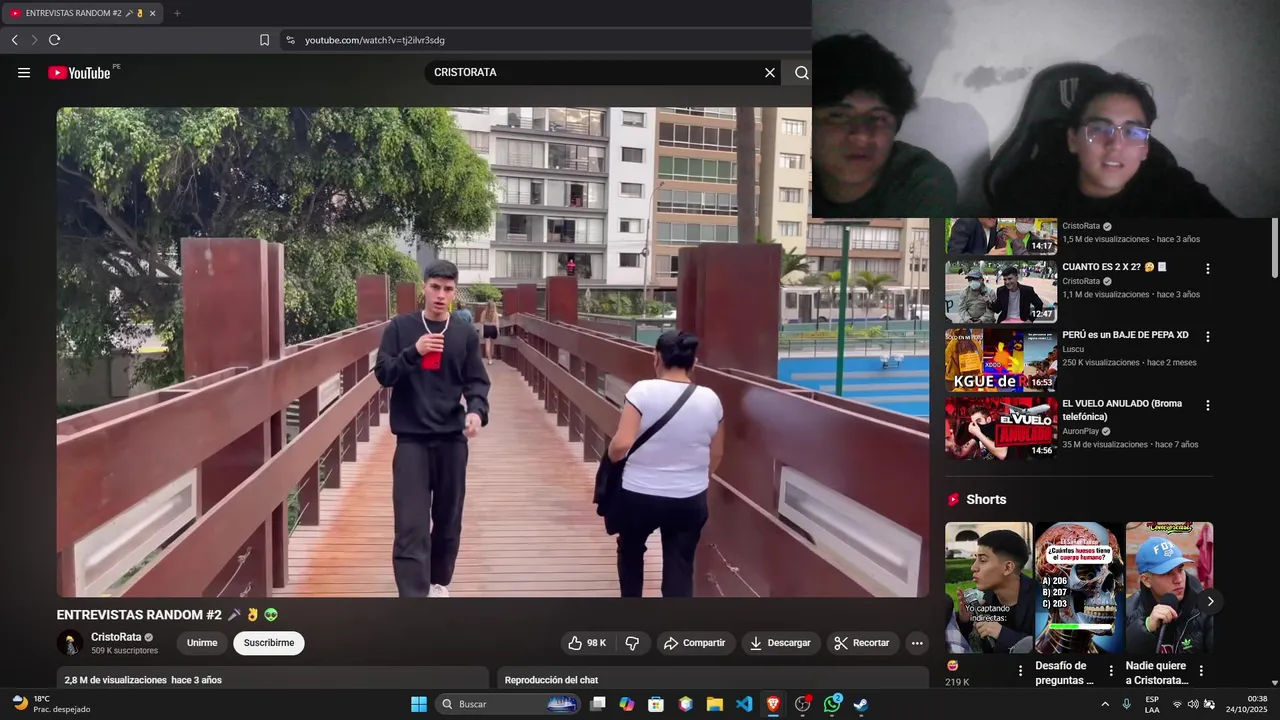The width and height of the screenshot is (1280, 720).
Task: Open the Nadie quiere a Cristorata short
Action: pos(1169,587)
